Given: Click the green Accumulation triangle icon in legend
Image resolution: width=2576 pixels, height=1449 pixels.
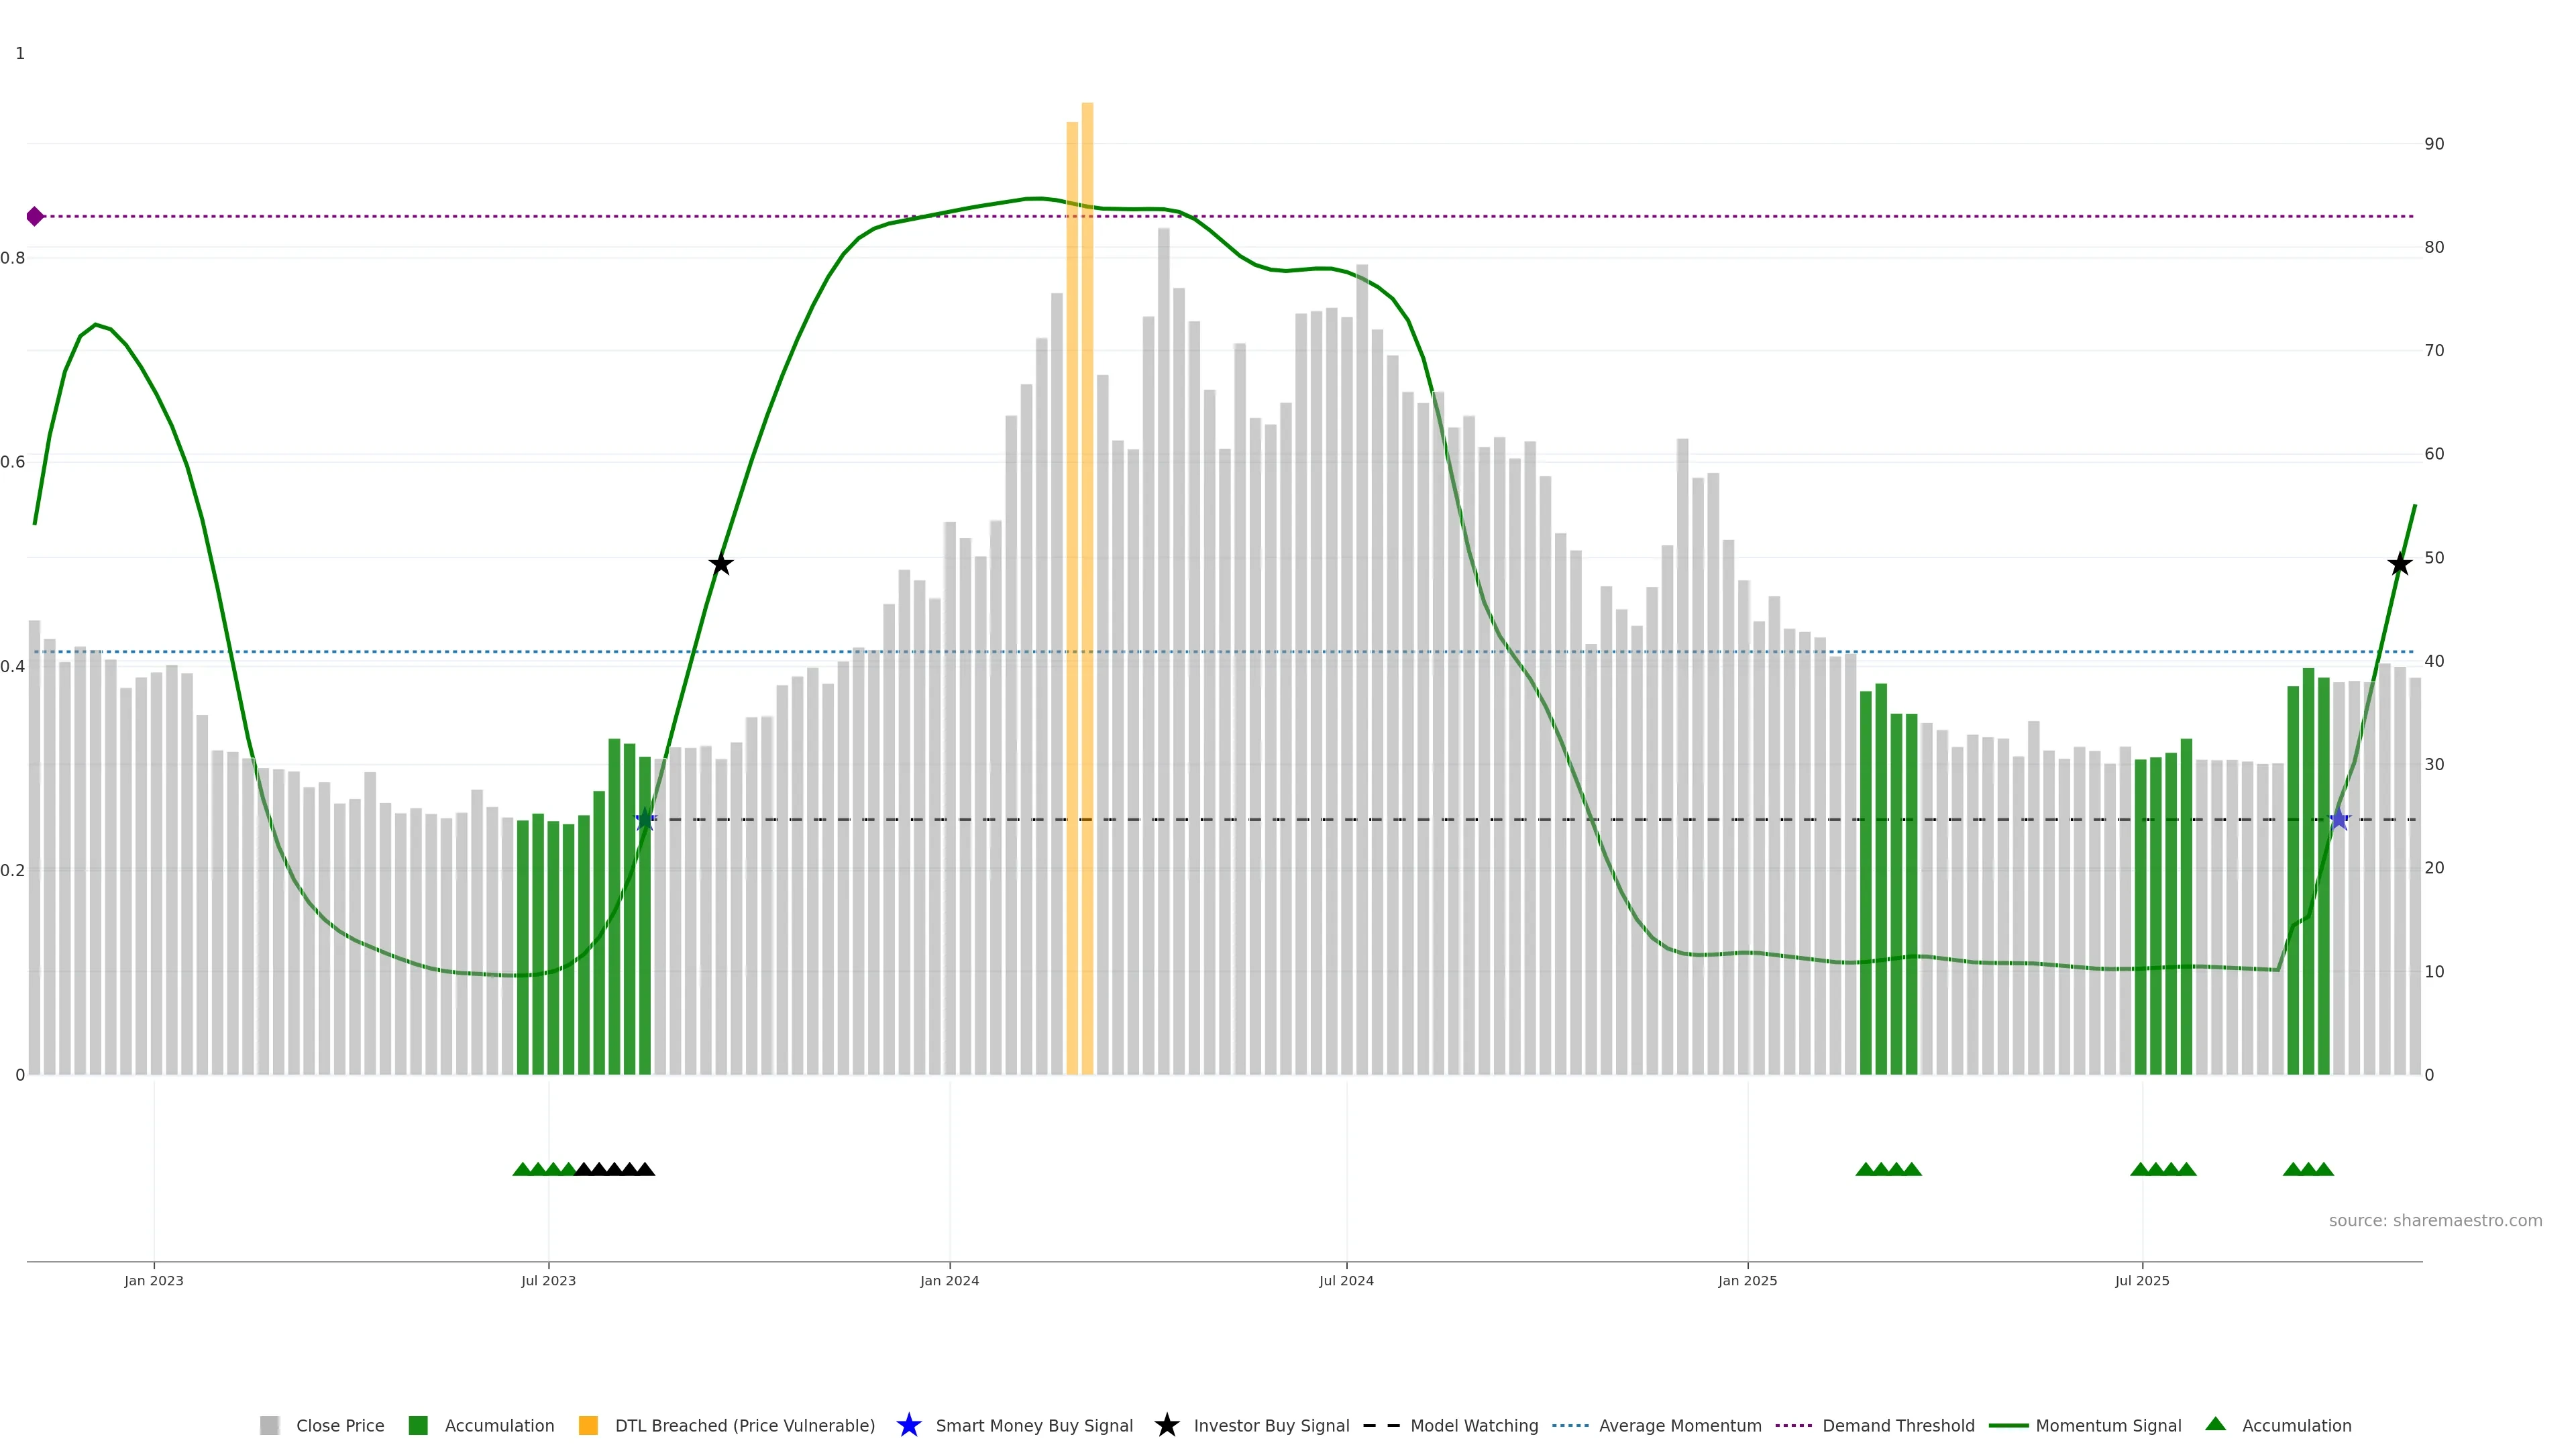Looking at the screenshot, I should coord(2215,1424).
